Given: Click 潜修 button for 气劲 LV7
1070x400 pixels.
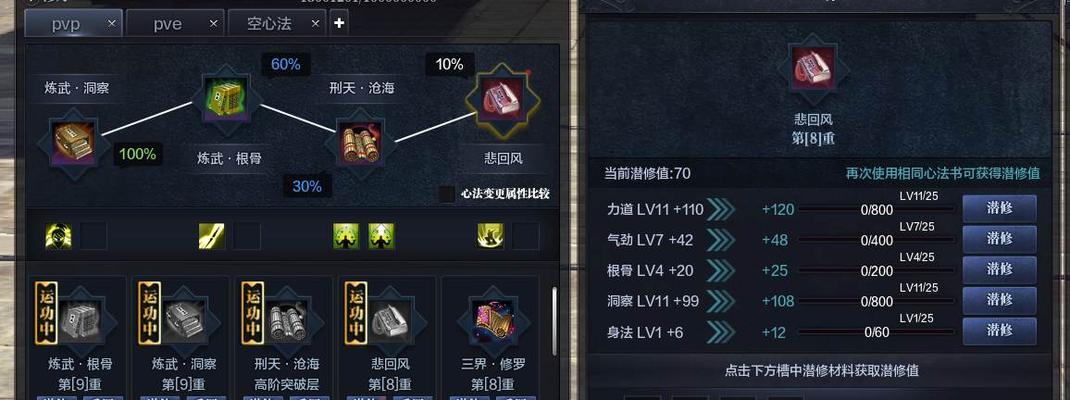Looking at the screenshot, I should click(1000, 240).
